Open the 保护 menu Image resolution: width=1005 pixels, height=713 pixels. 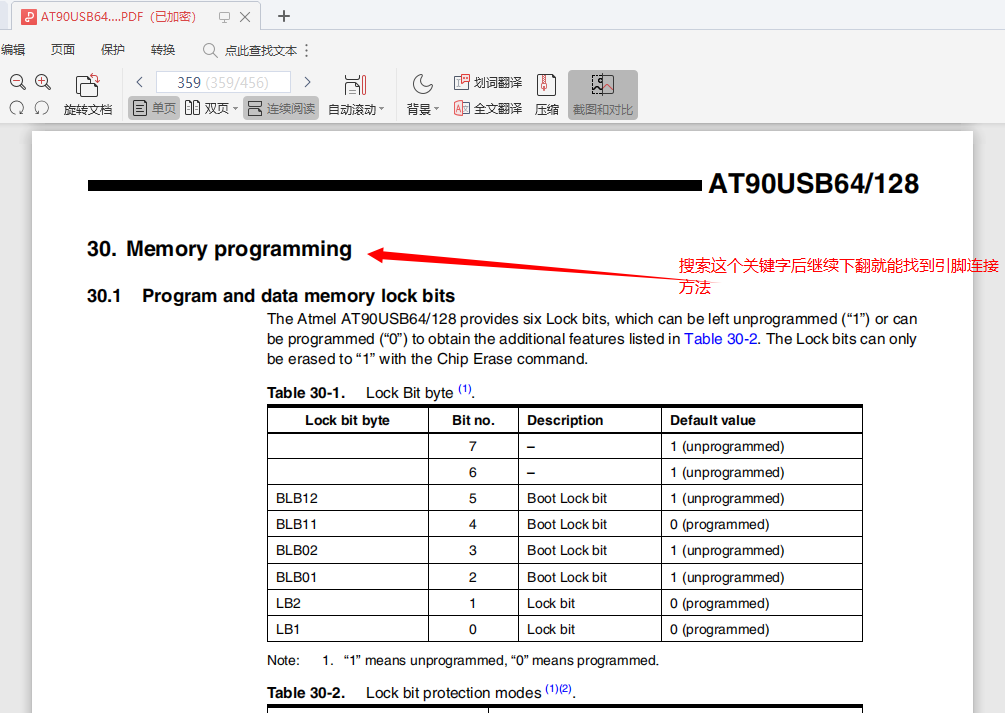113,50
